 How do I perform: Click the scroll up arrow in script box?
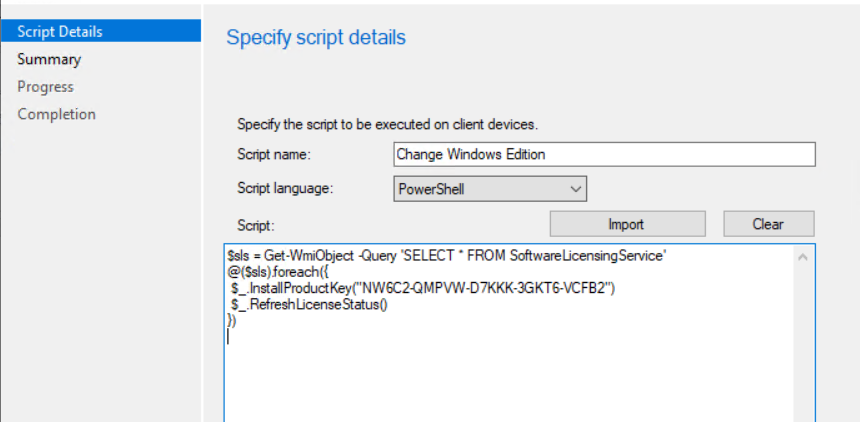click(x=803, y=257)
